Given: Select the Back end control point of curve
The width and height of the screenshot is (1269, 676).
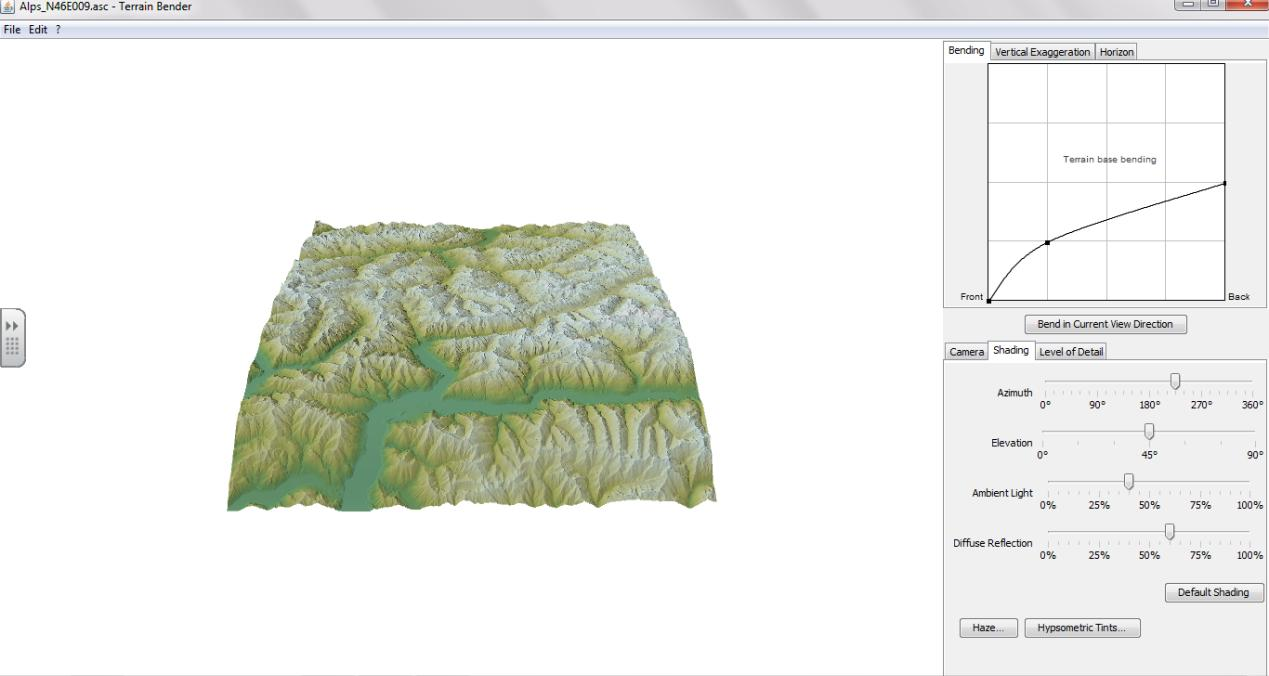Looking at the screenshot, I should pos(1224,183).
